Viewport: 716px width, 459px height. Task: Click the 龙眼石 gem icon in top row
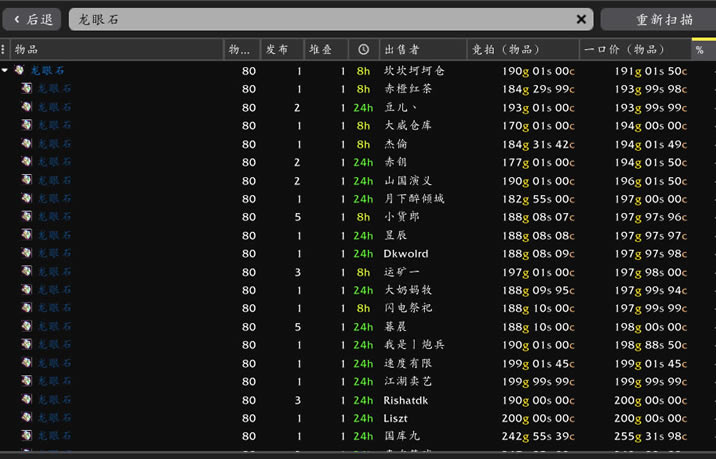tap(19, 71)
